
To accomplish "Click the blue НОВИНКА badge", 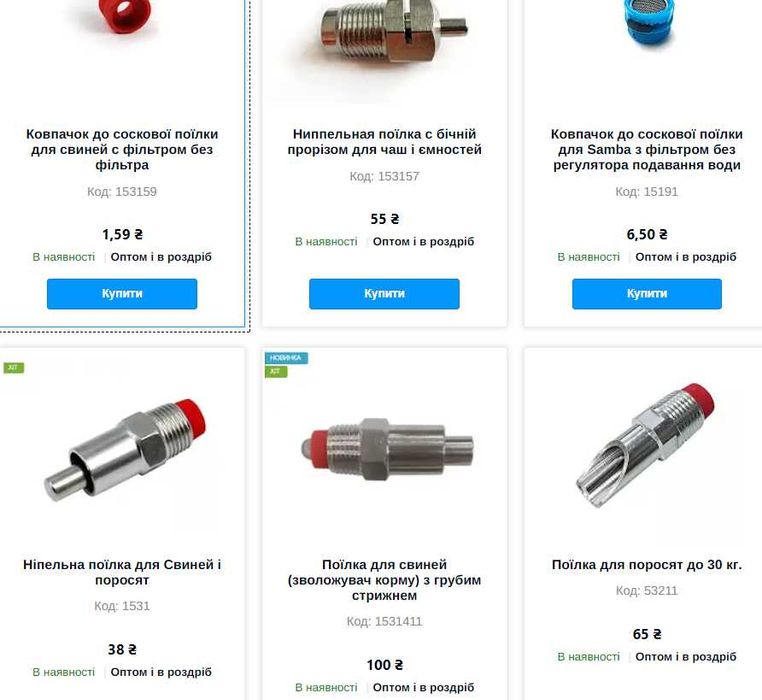I will click(x=286, y=358).
